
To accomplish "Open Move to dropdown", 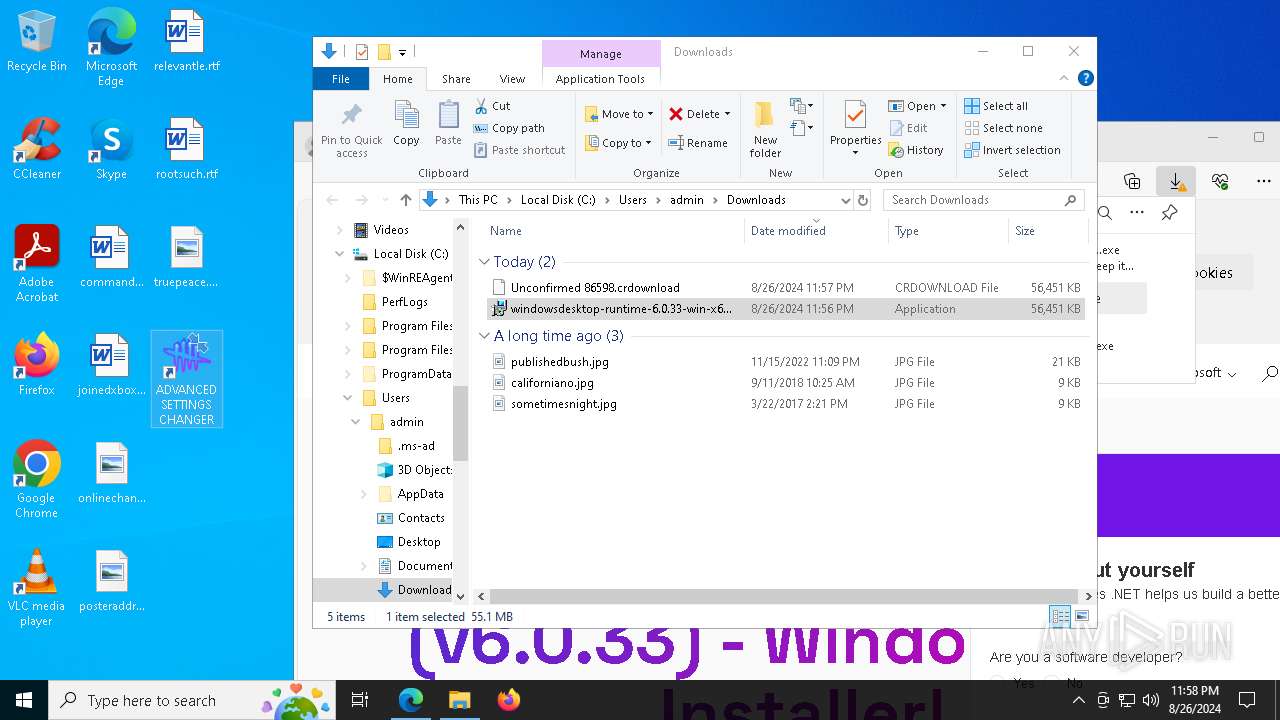I will point(618,114).
